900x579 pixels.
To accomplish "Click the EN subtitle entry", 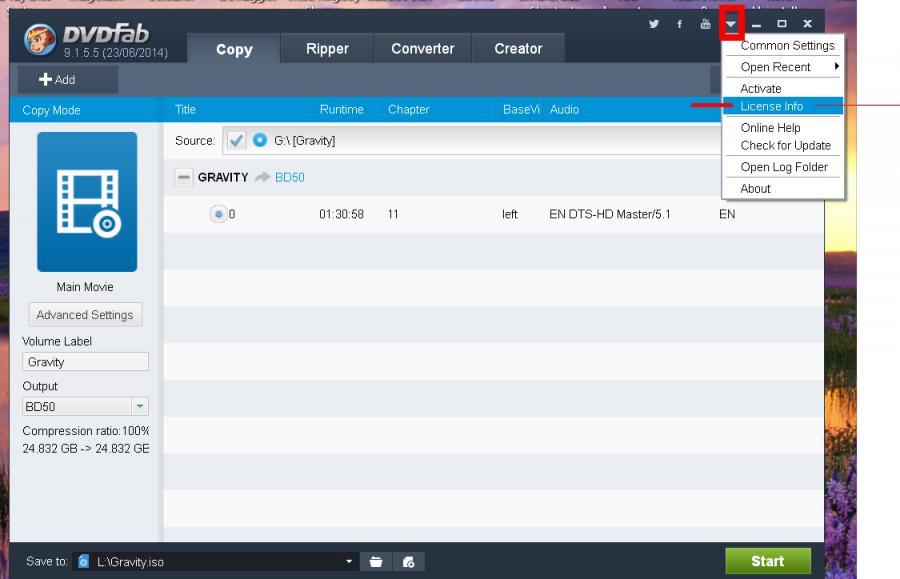I will click(727, 214).
